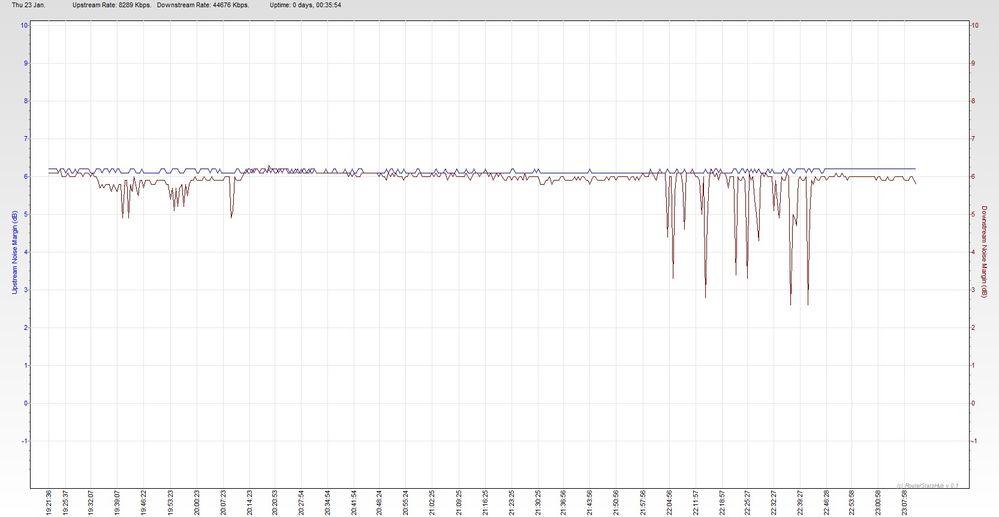Click red downstream axis value 2
This screenshot has width=999, height=517.
tap(973, 328)
